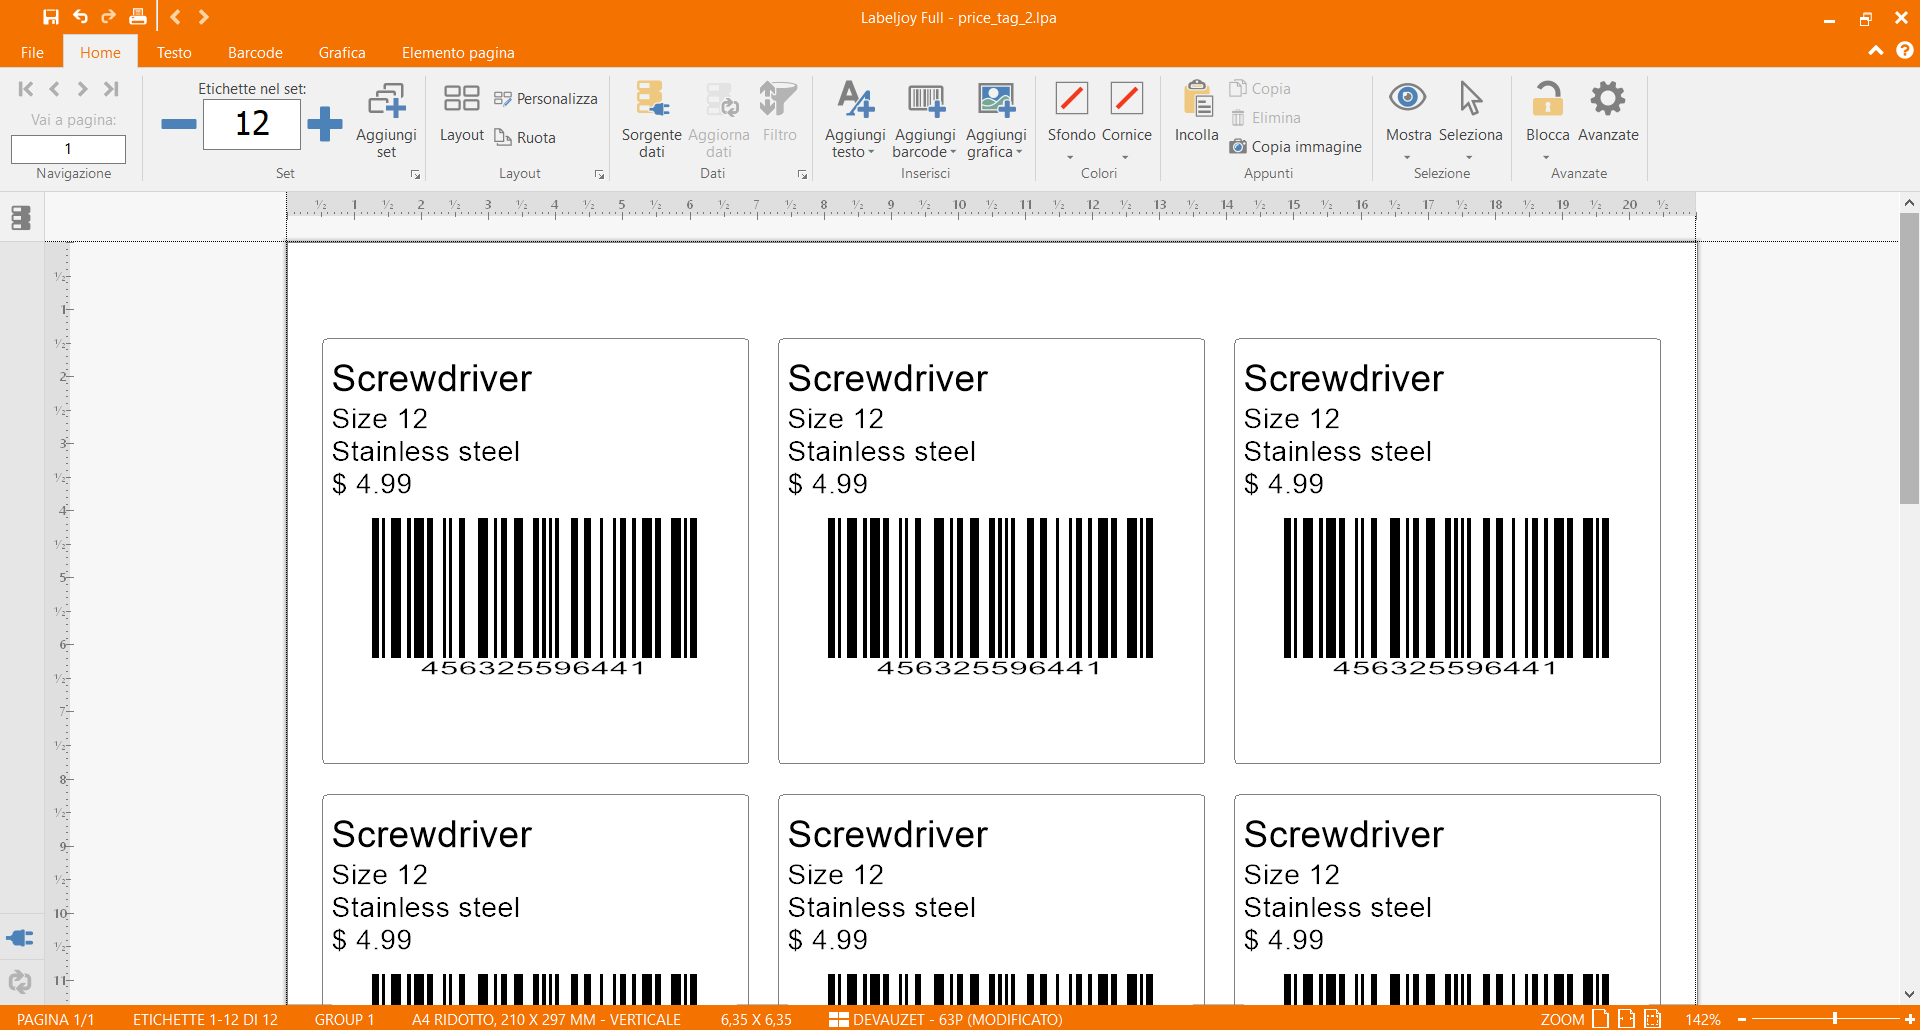The width and height of the screenshot is (1920, 1030).
Task: Click the A4 RIDOTTO paper size status entry
Action: 546,1019
